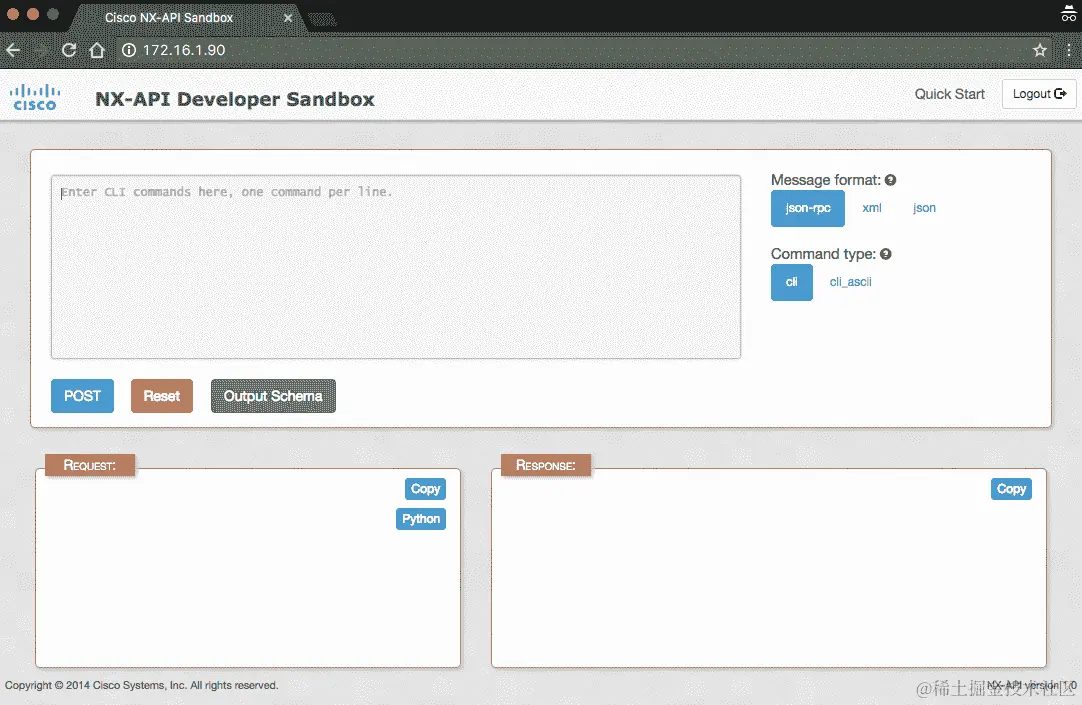The image size is (1082, 705).
Task: Log out using the Logout button
Action: pos(1039,94)
